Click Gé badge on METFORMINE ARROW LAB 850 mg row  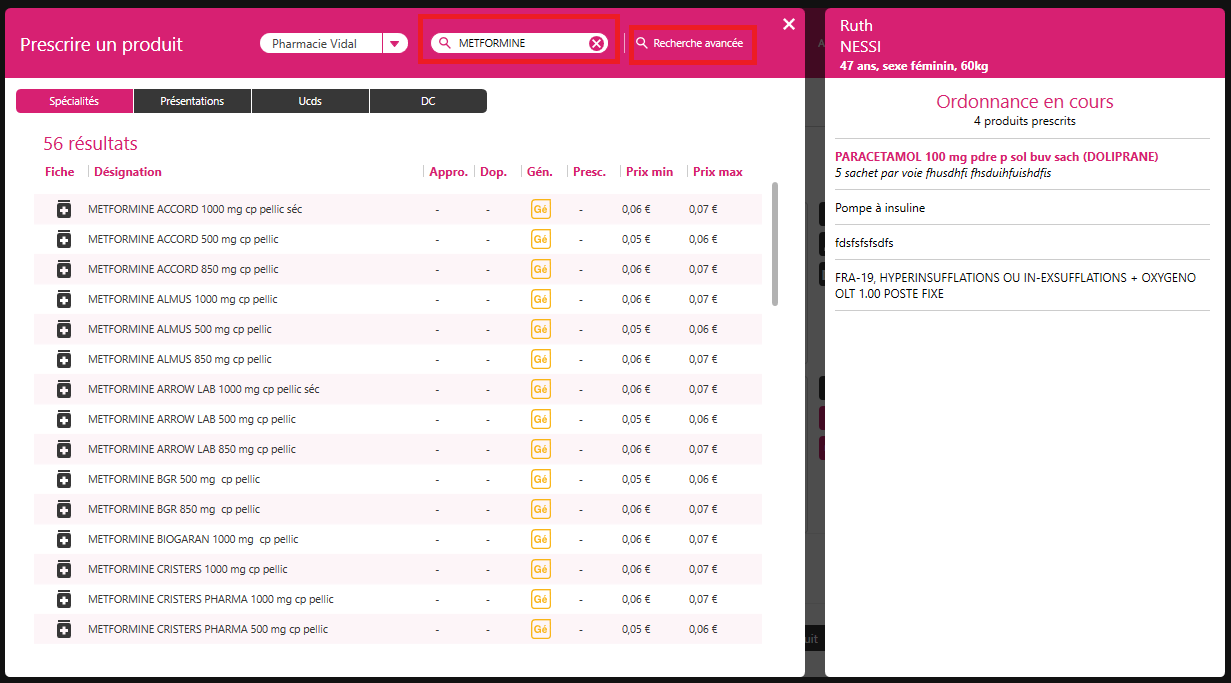coord(541,449)
